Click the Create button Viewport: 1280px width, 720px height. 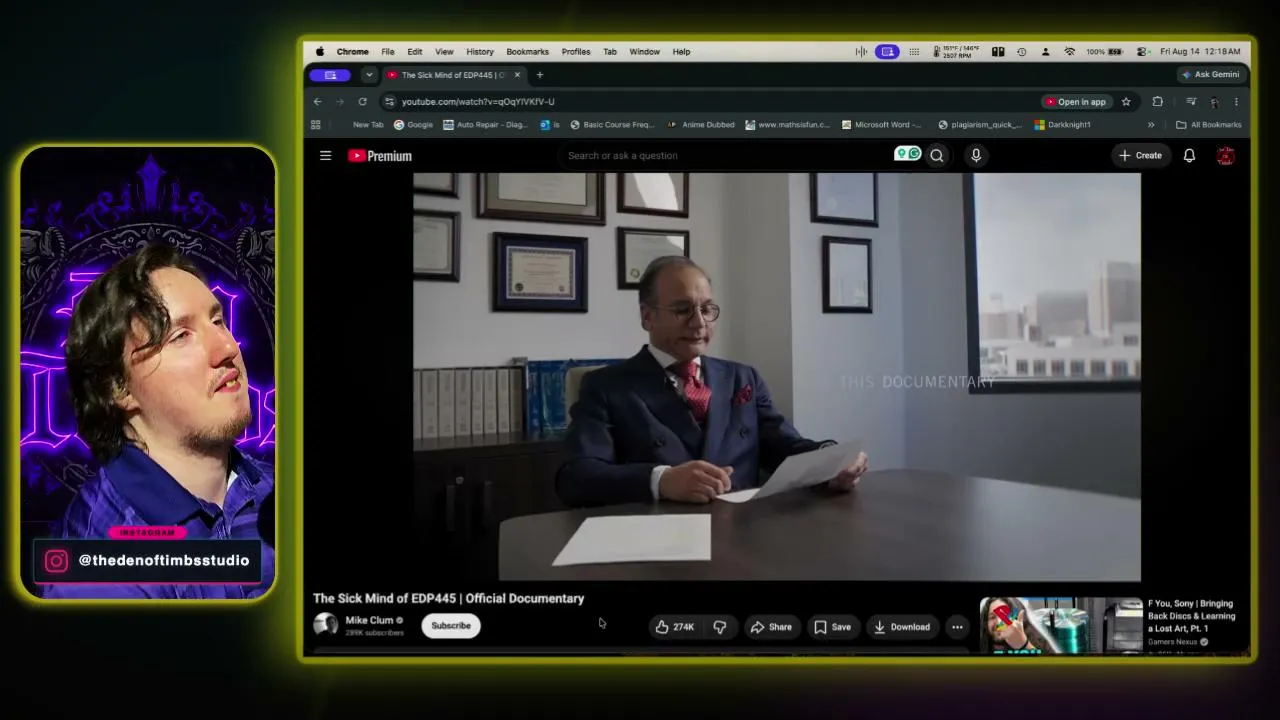click(x=1140, y=155)
